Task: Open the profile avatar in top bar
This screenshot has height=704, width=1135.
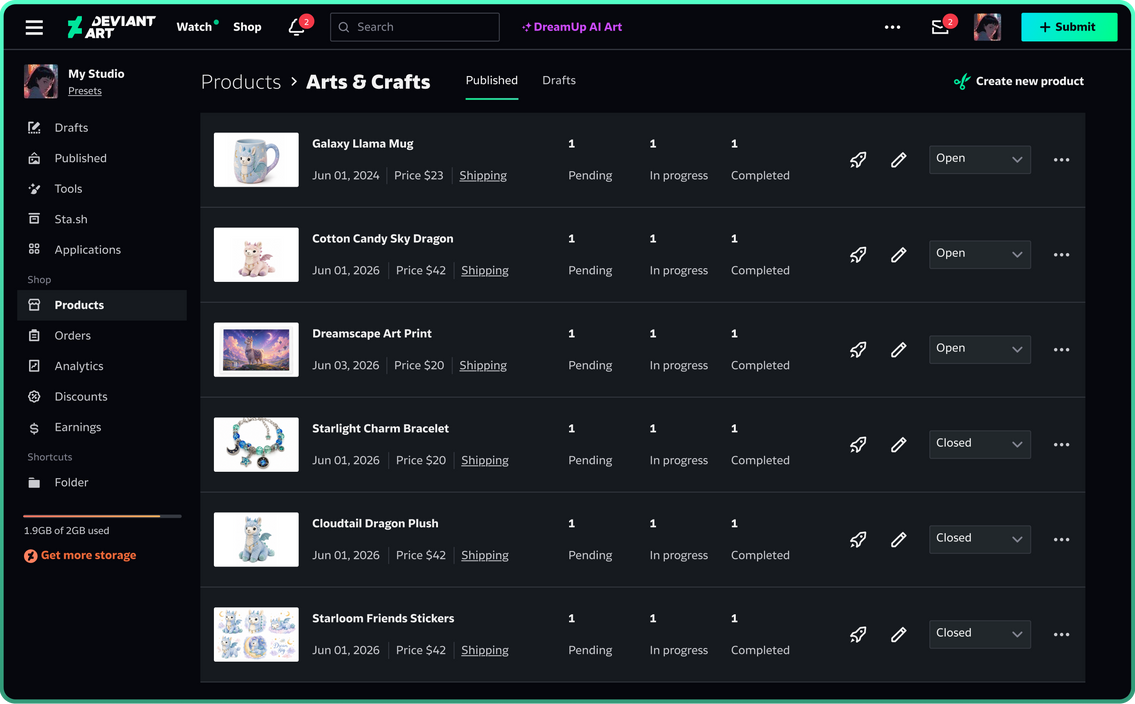Action: (987, 27)
